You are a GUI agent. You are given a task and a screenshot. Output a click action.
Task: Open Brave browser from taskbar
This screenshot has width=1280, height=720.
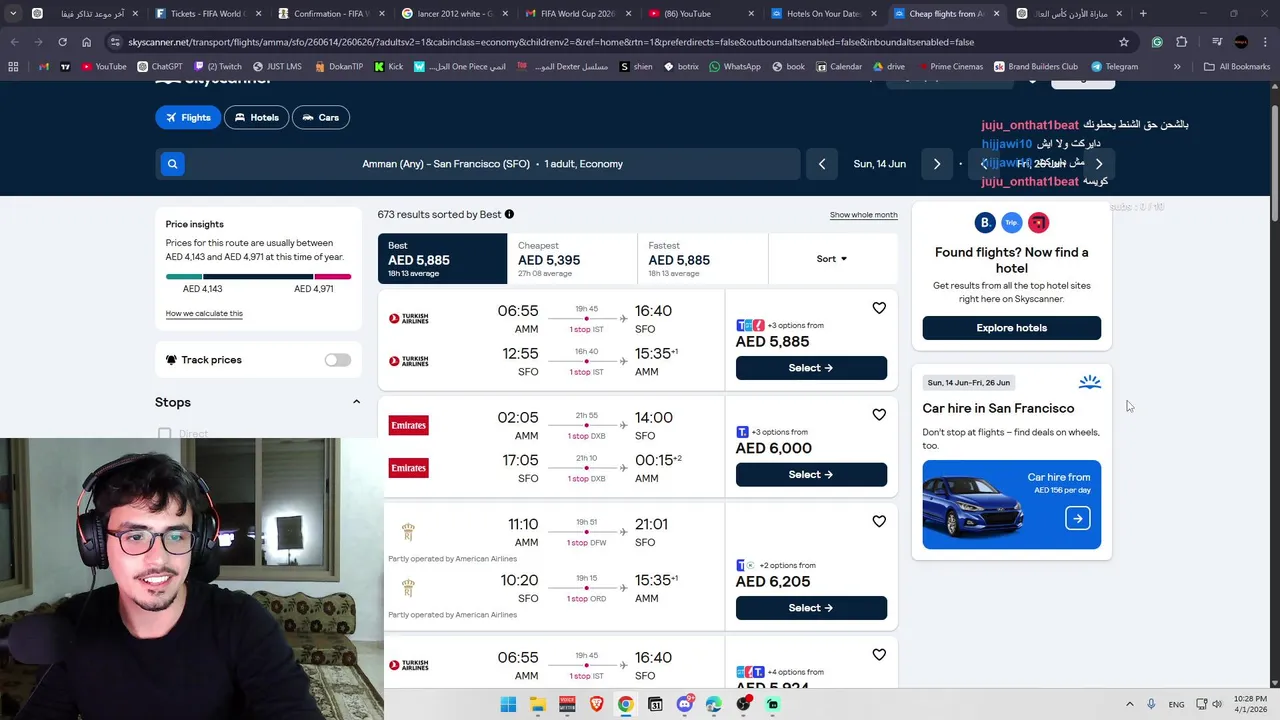pos(596,704)
